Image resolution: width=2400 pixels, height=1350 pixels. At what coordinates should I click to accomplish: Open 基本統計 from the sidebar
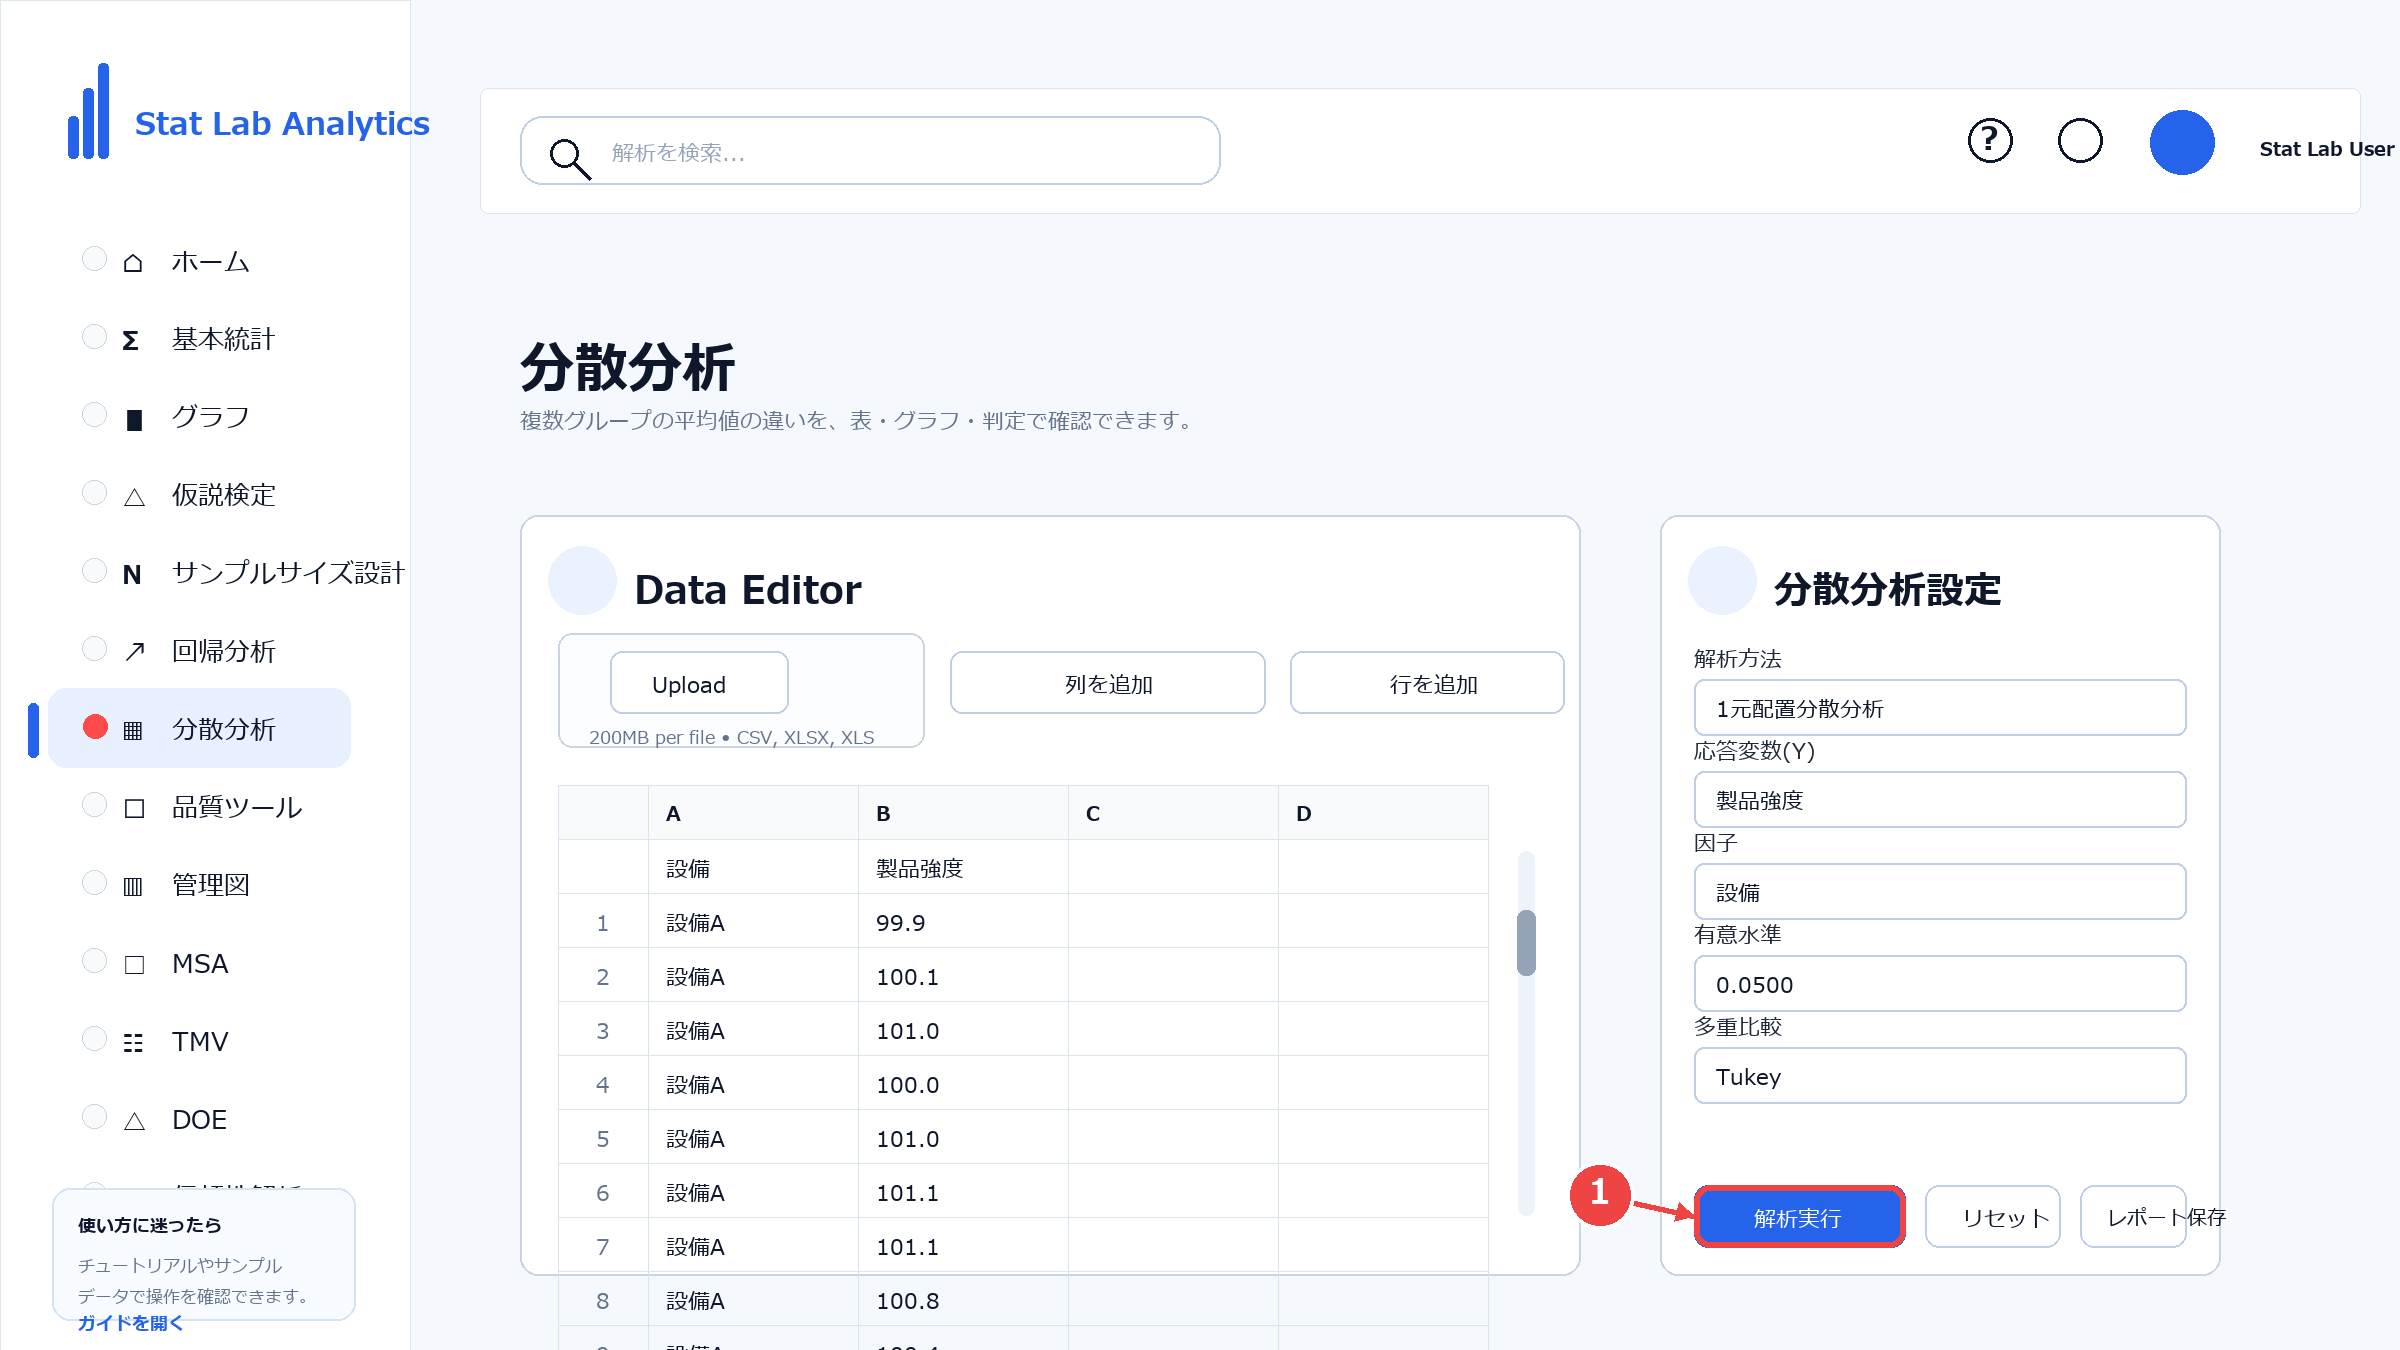(223, 340)
